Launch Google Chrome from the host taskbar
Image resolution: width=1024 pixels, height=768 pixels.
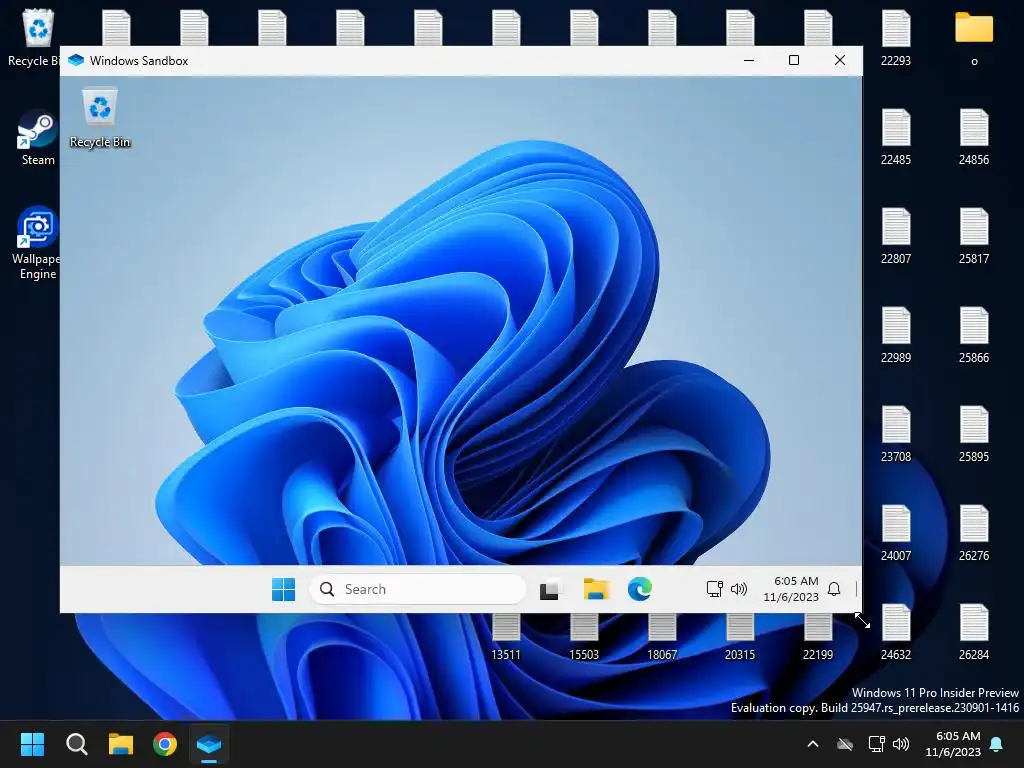pyautogui.click(x=165, y=744)
